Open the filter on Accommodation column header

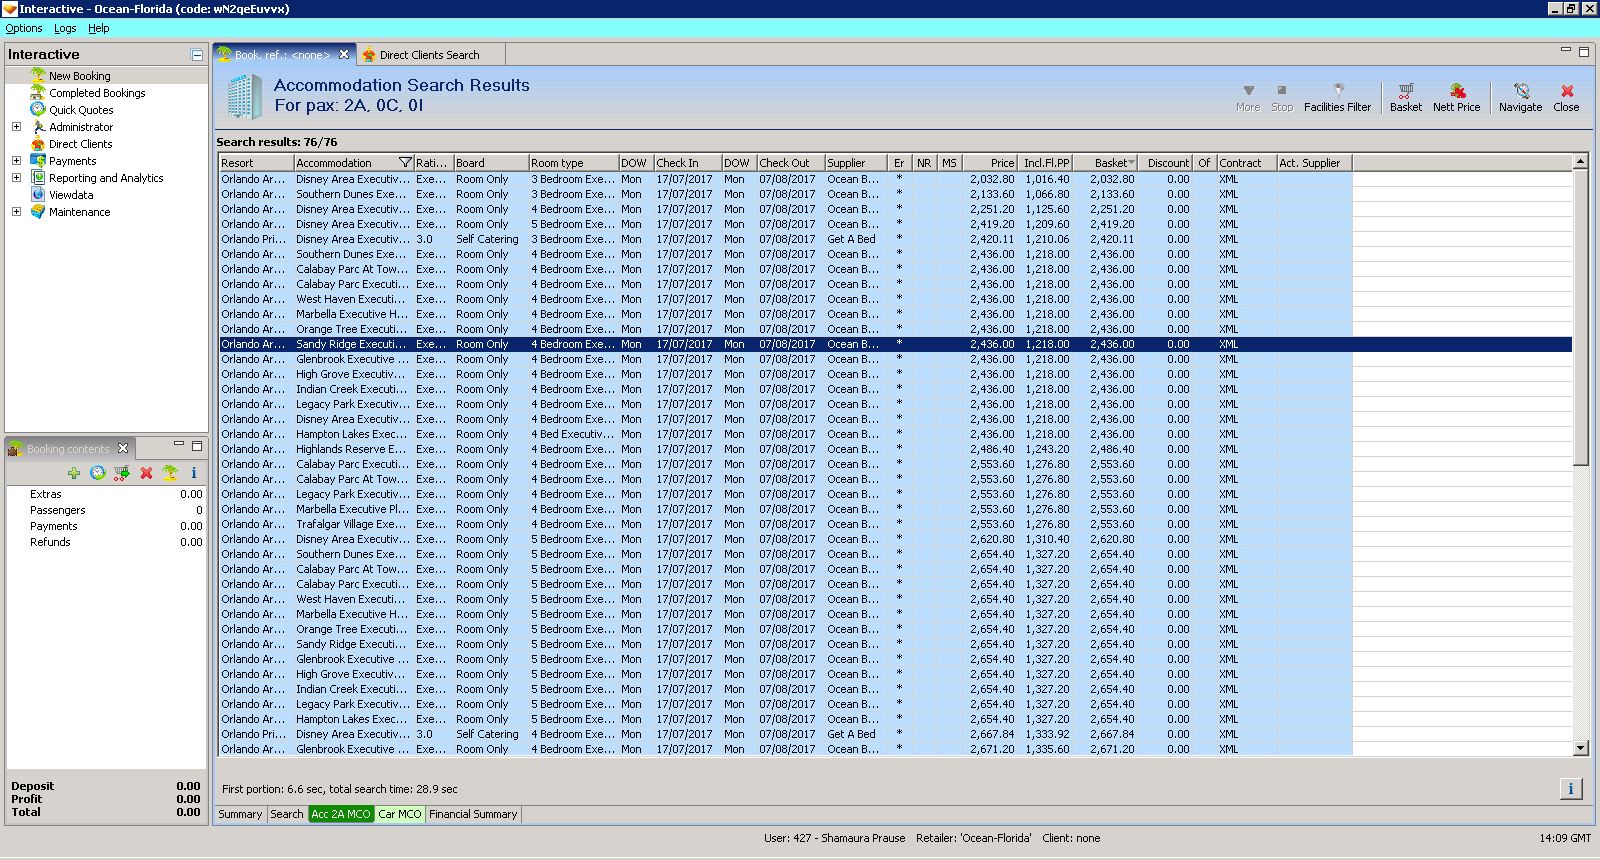tap(405, 163)
